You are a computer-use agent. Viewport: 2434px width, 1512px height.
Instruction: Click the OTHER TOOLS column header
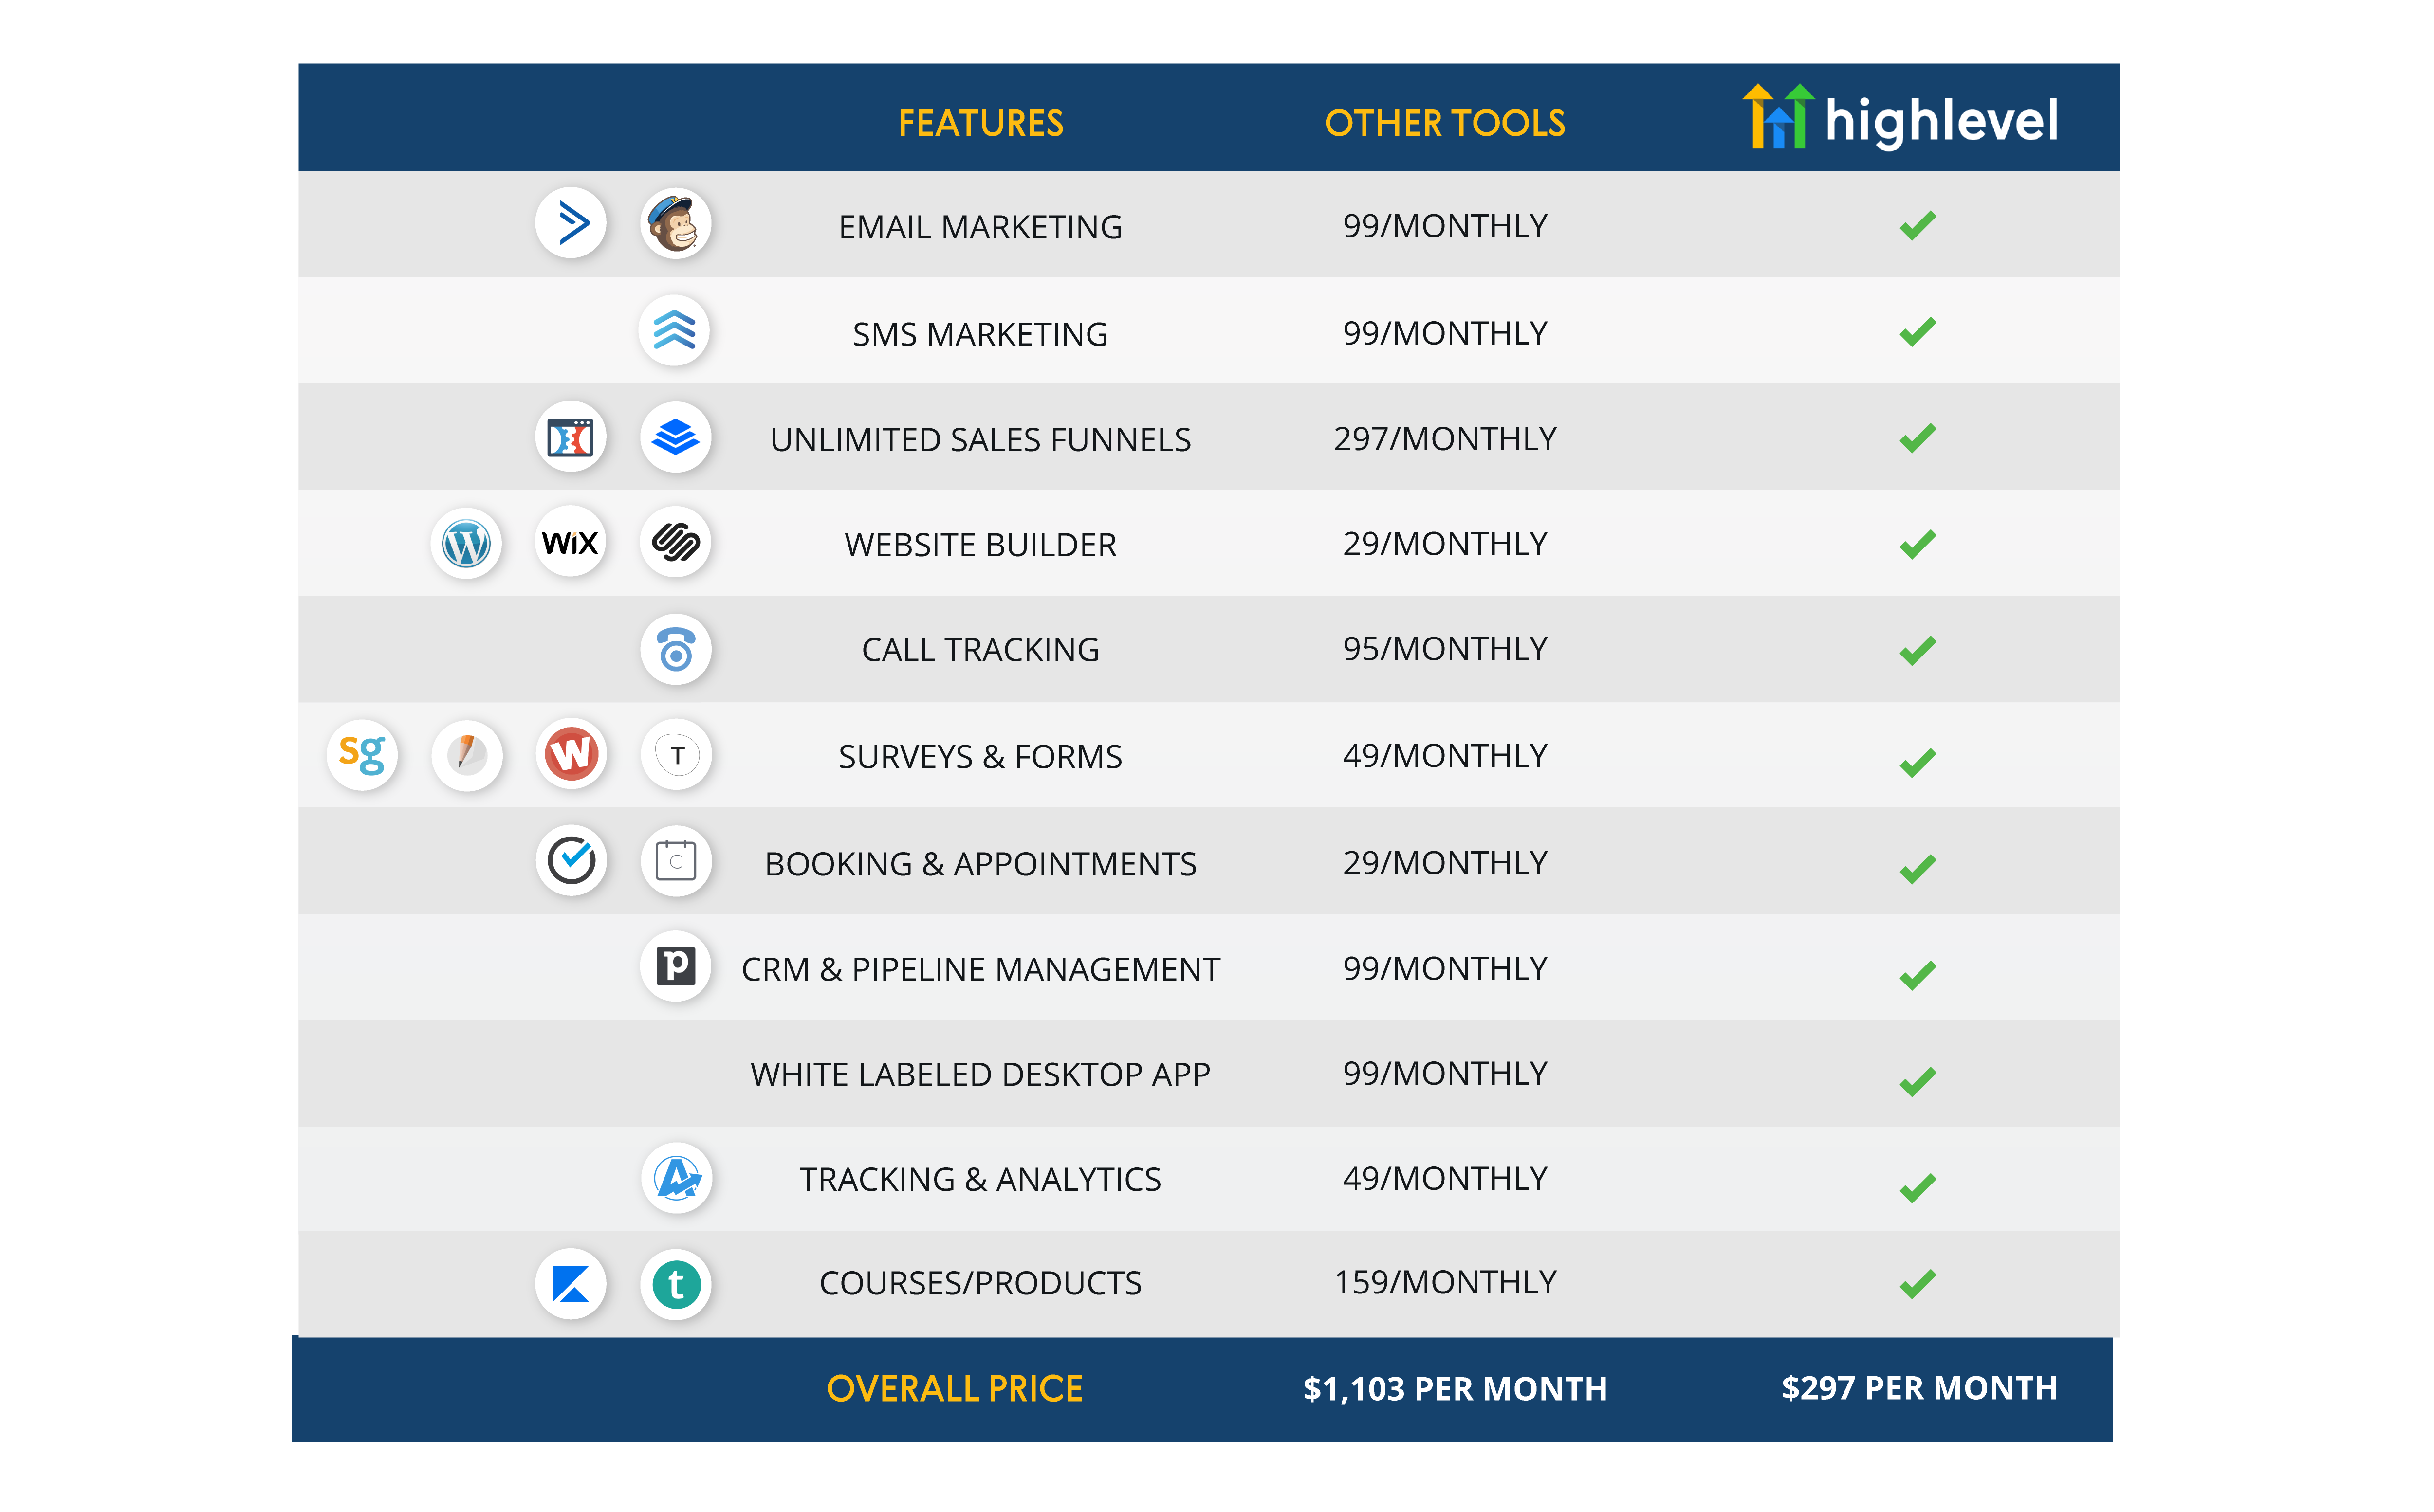coord(1444,123)
